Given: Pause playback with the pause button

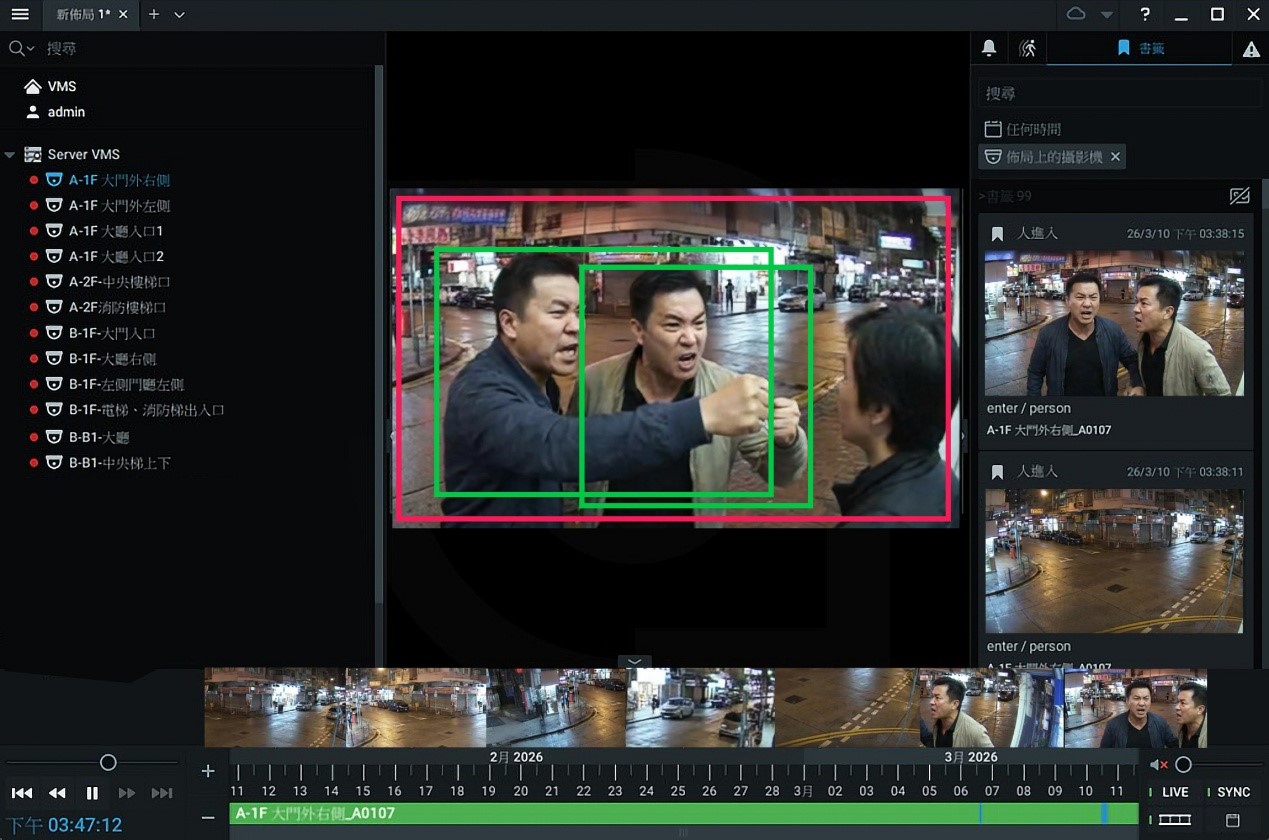Looking at the screenshot, I should (92, 793).
